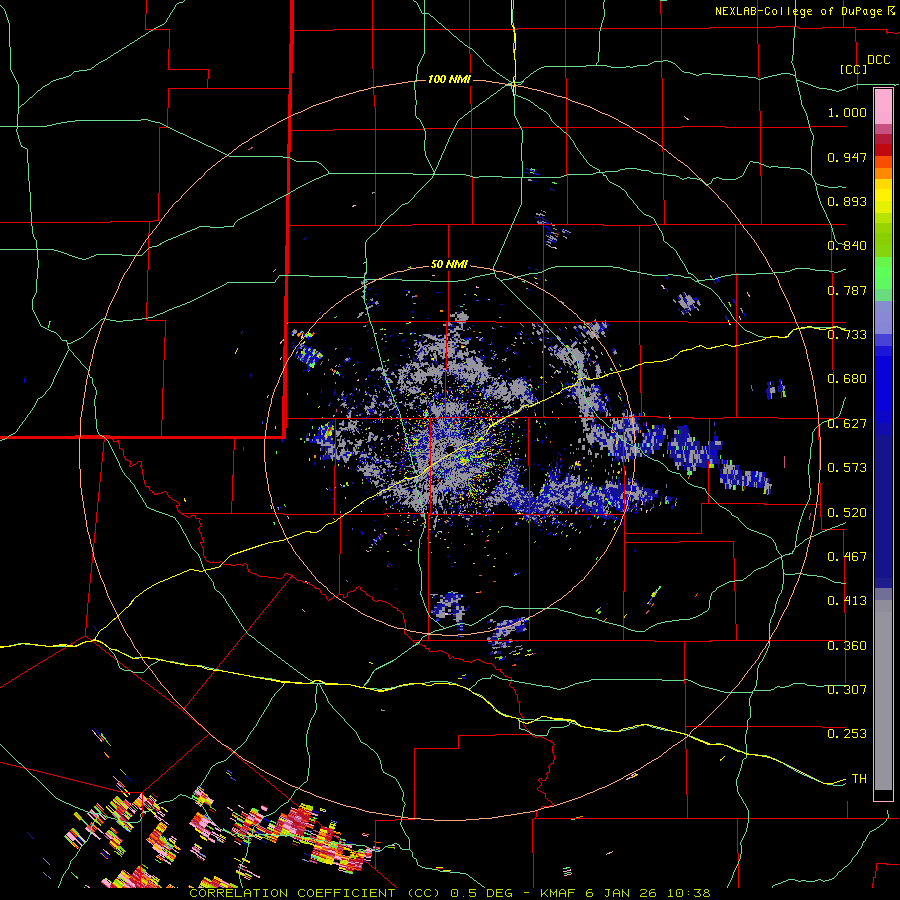This screenshot has width=900, height=900.
Task: Select the 0.680 legend value
Action: click(x=847, y=379)
